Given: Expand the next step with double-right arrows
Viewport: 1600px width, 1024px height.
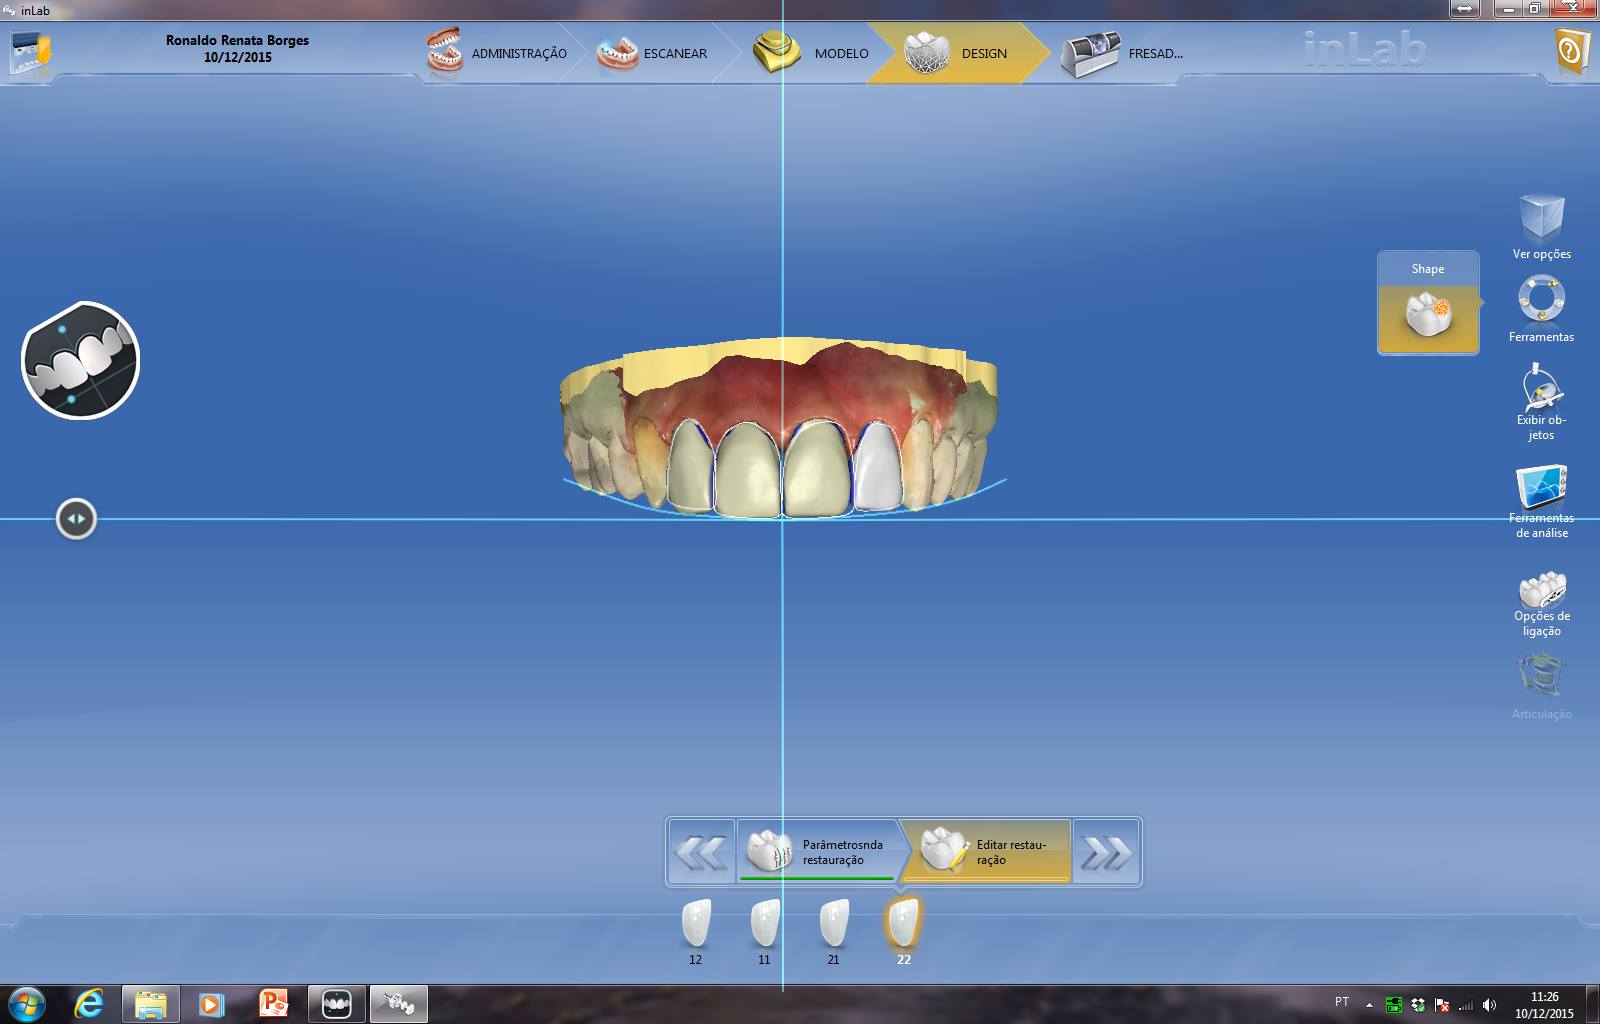Looking at the screenshot, I should tap(1106, 851).
